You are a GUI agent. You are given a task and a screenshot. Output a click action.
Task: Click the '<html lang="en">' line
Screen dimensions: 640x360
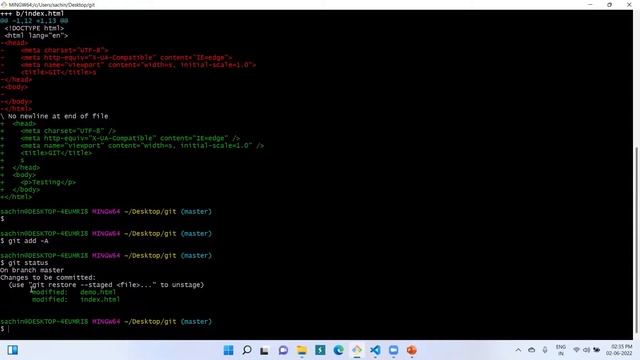[36, 36]
